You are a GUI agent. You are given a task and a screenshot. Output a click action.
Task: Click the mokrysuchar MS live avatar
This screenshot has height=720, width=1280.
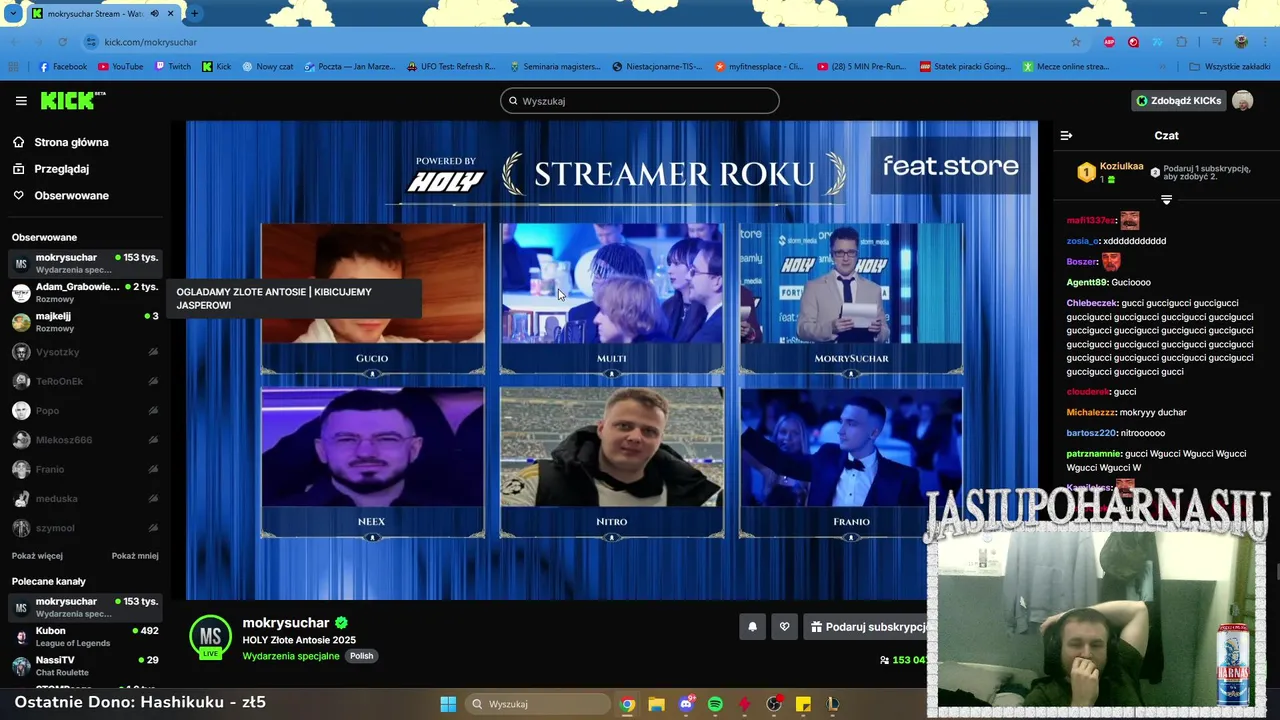210,637
